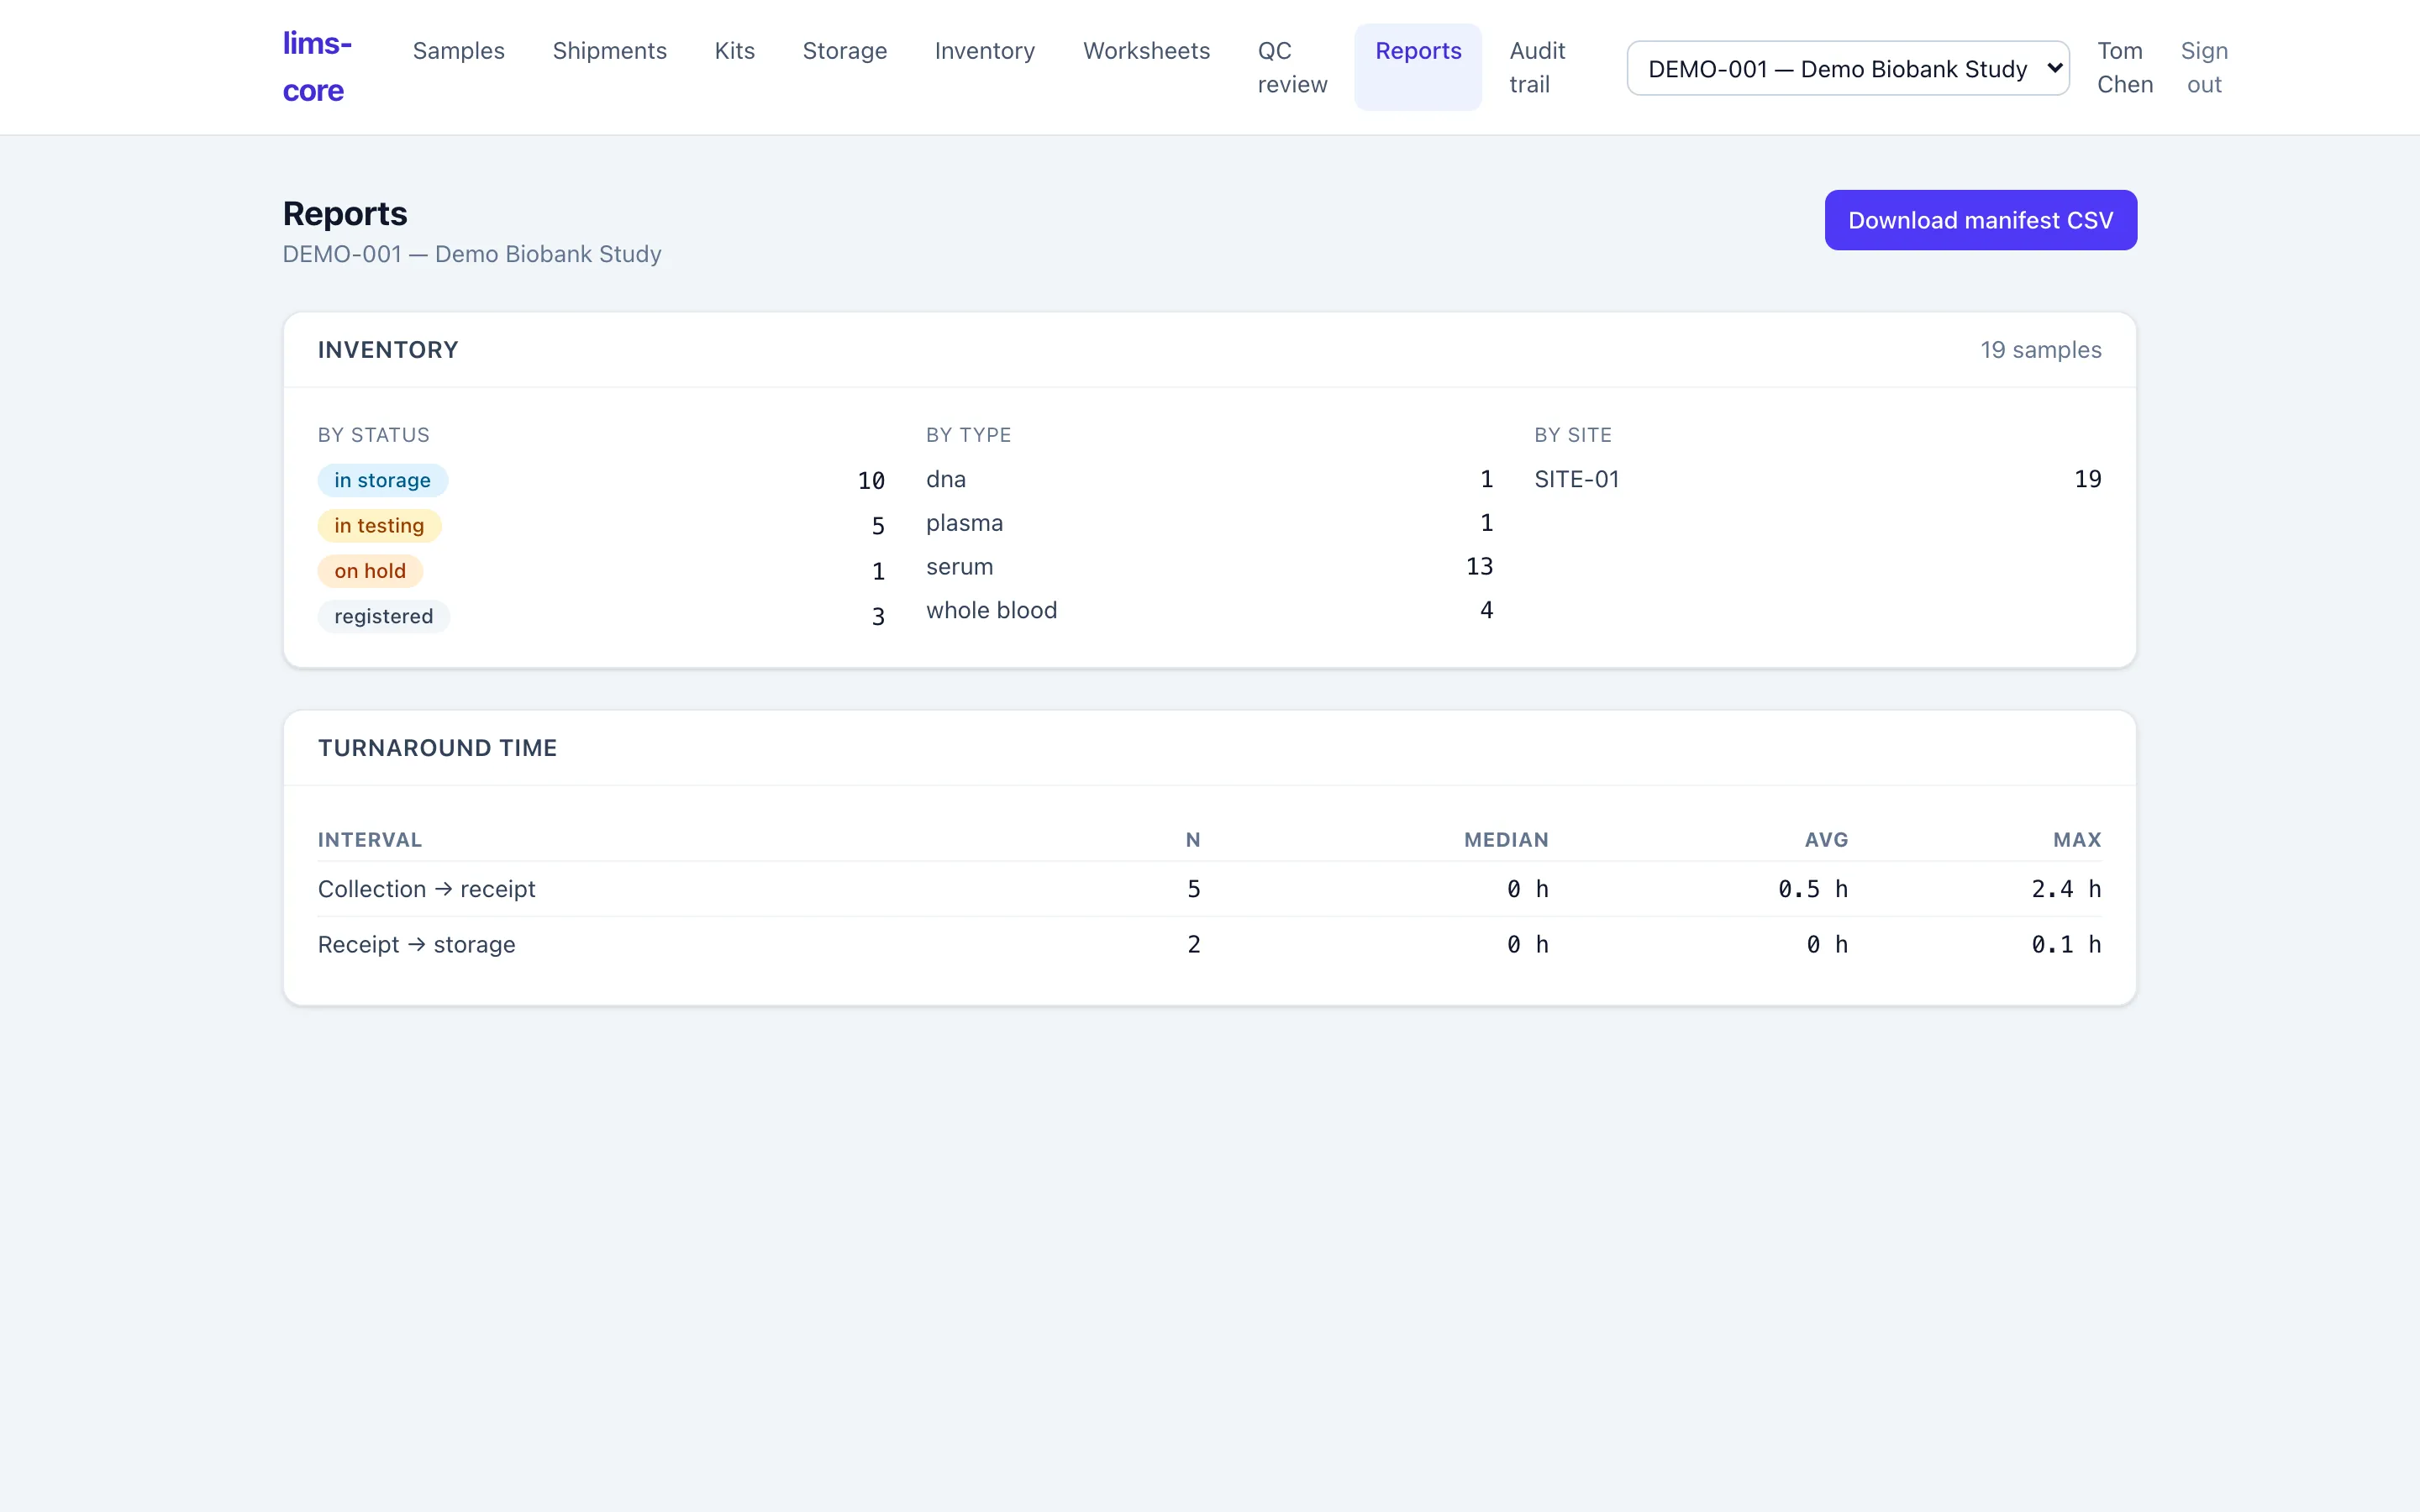The width and height of the screenshot is (2420, 1512).
Task: Open Worksheets in the navigation bar
Action: [1146, 51]
